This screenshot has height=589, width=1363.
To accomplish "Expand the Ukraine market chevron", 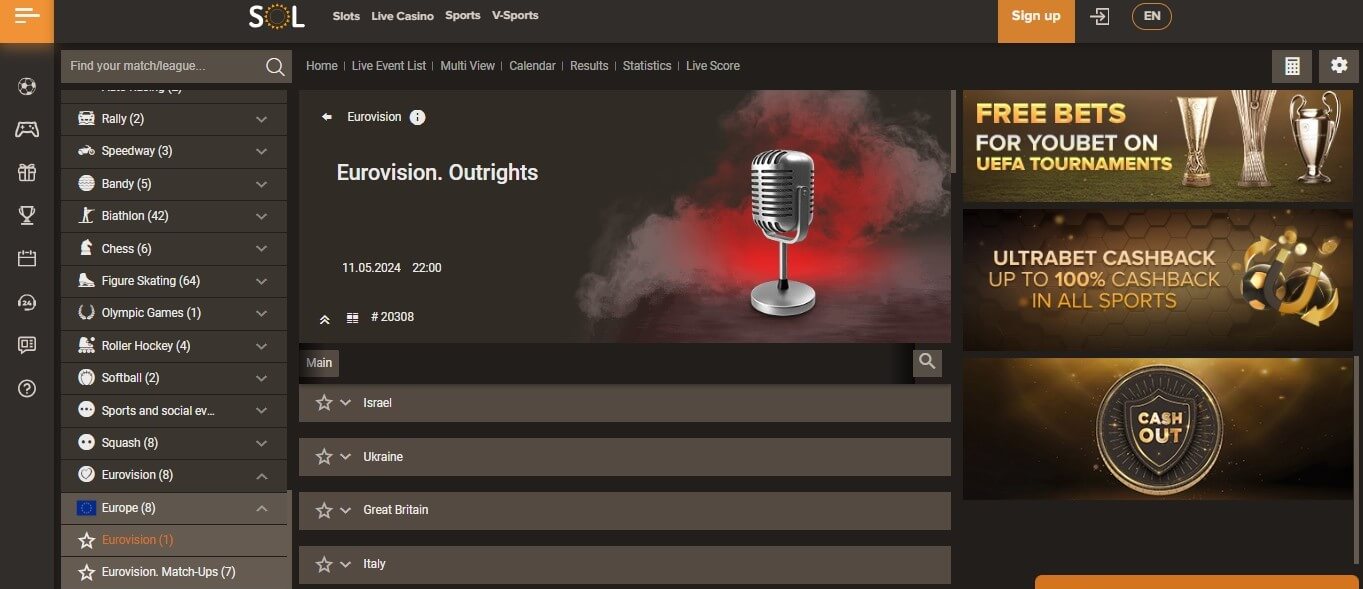I will pyautogui.click(x=346, y=456).
